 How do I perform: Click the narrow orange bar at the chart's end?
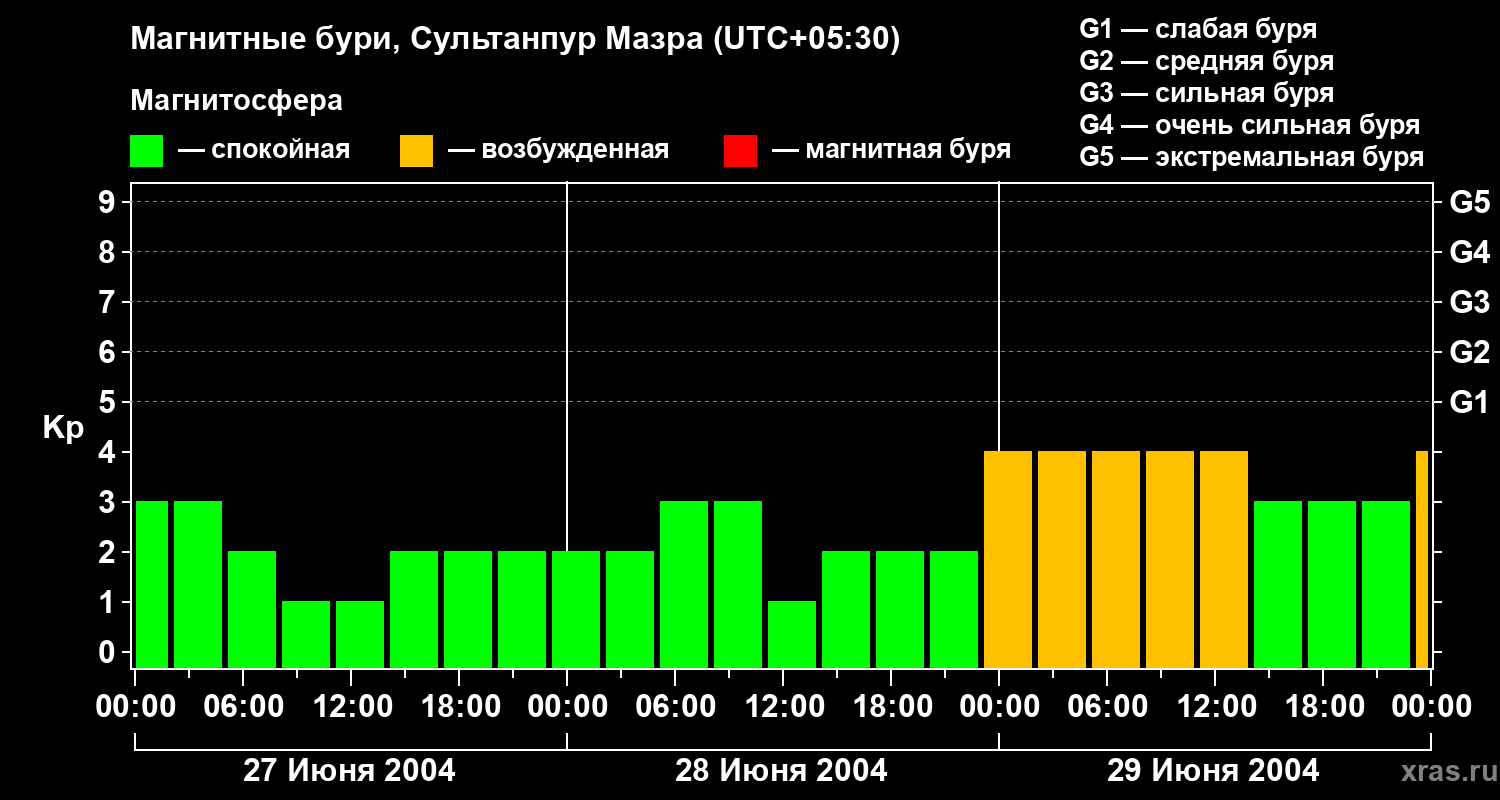point(1422,559)
